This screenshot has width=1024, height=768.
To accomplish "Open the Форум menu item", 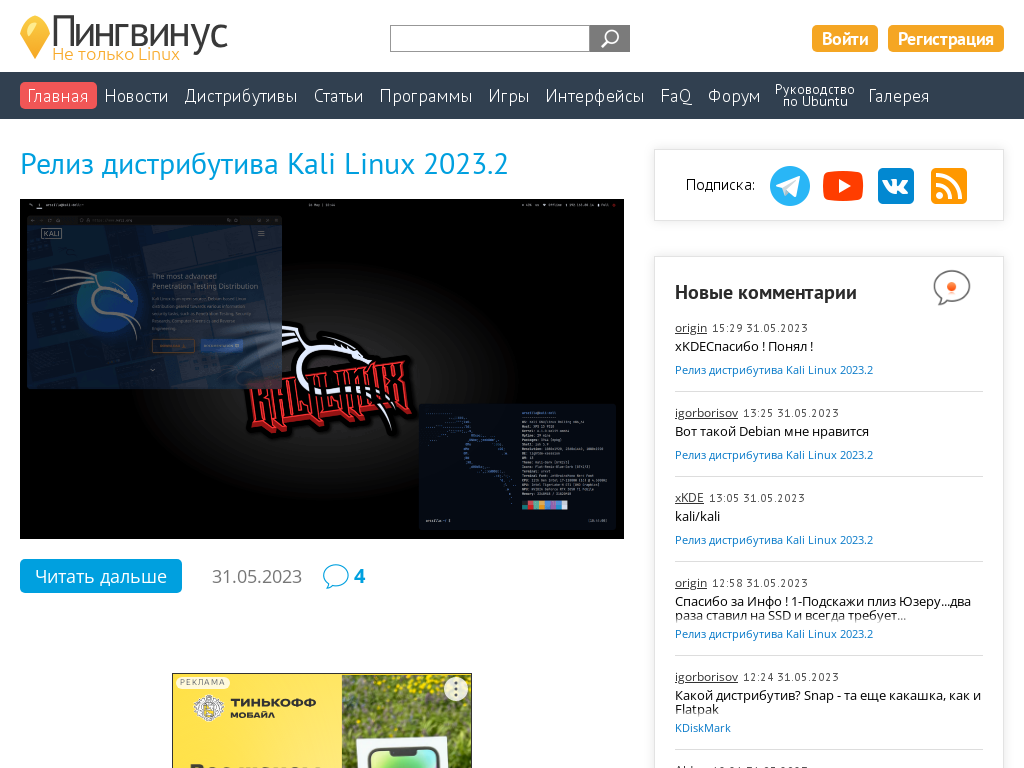I will (x=734, y=96).
